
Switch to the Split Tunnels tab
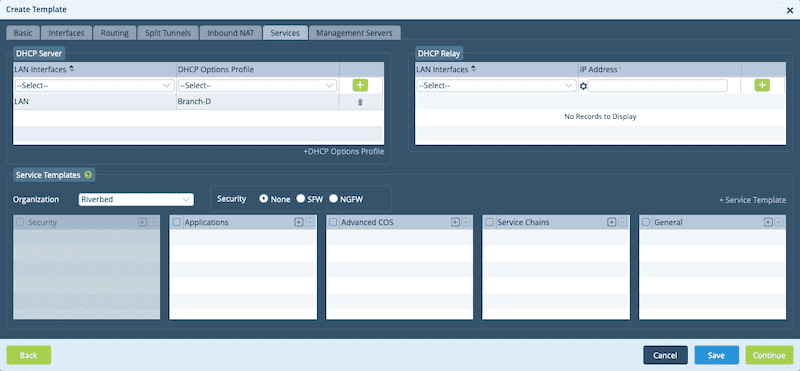coord(168,33)
